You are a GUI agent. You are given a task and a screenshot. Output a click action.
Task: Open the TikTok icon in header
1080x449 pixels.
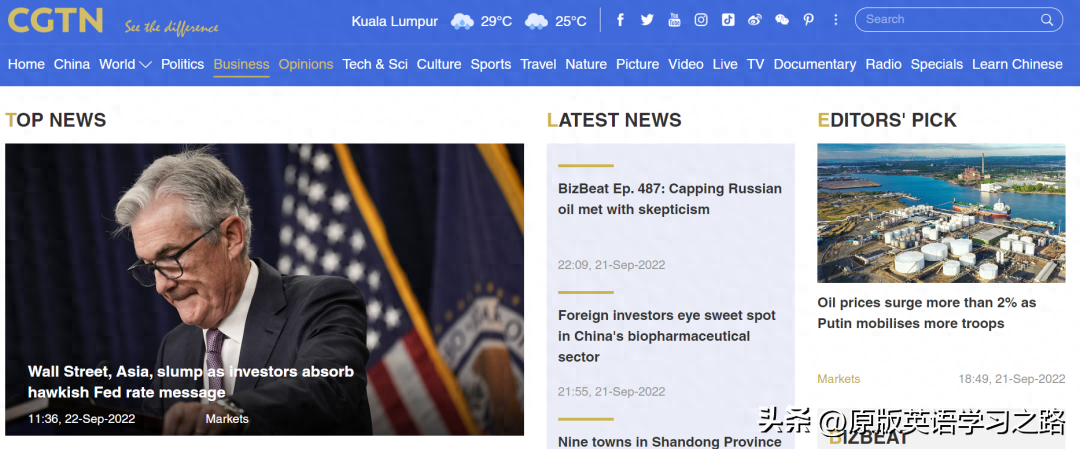click(727, 20)
